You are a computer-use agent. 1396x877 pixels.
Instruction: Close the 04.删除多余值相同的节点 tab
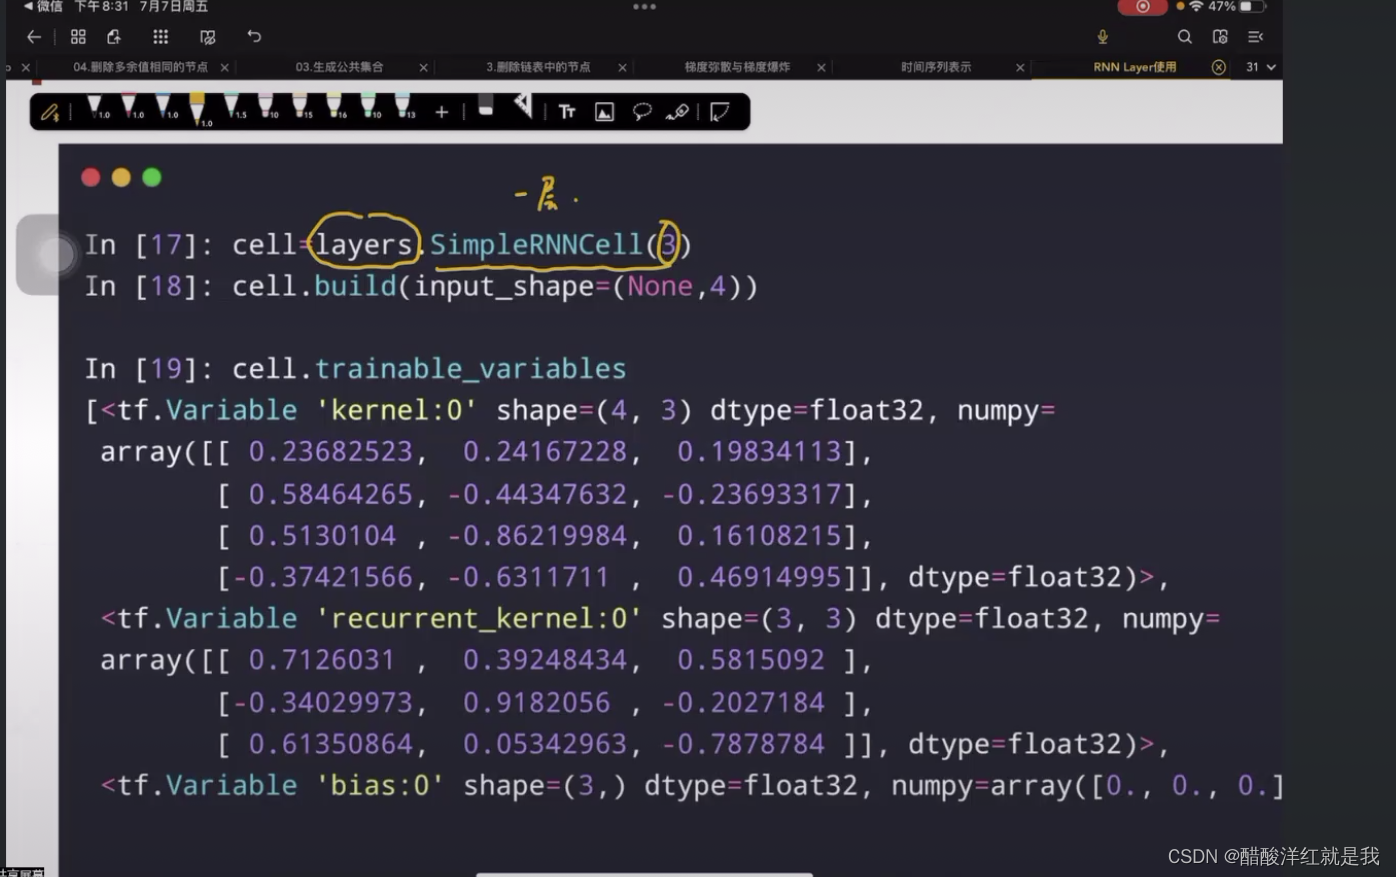pyautogui.click(x=224, y=68)
